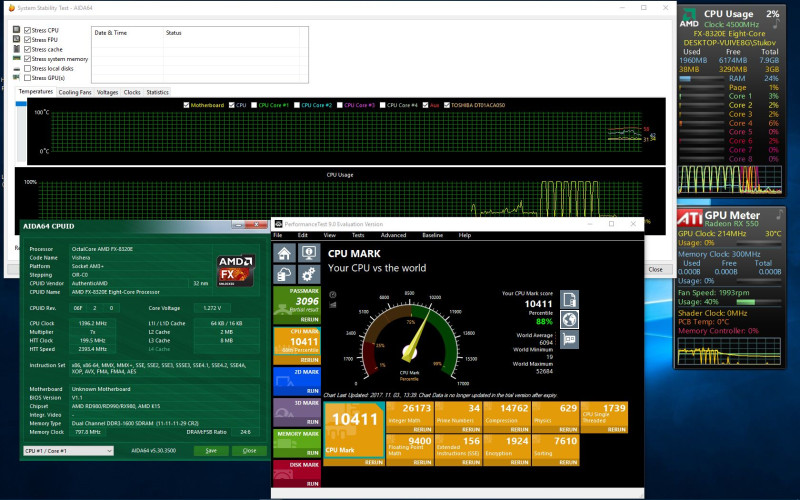Click the AMD FX logo in the CPUID window
This screenshot has width=800, height=500.
(236, 269)
